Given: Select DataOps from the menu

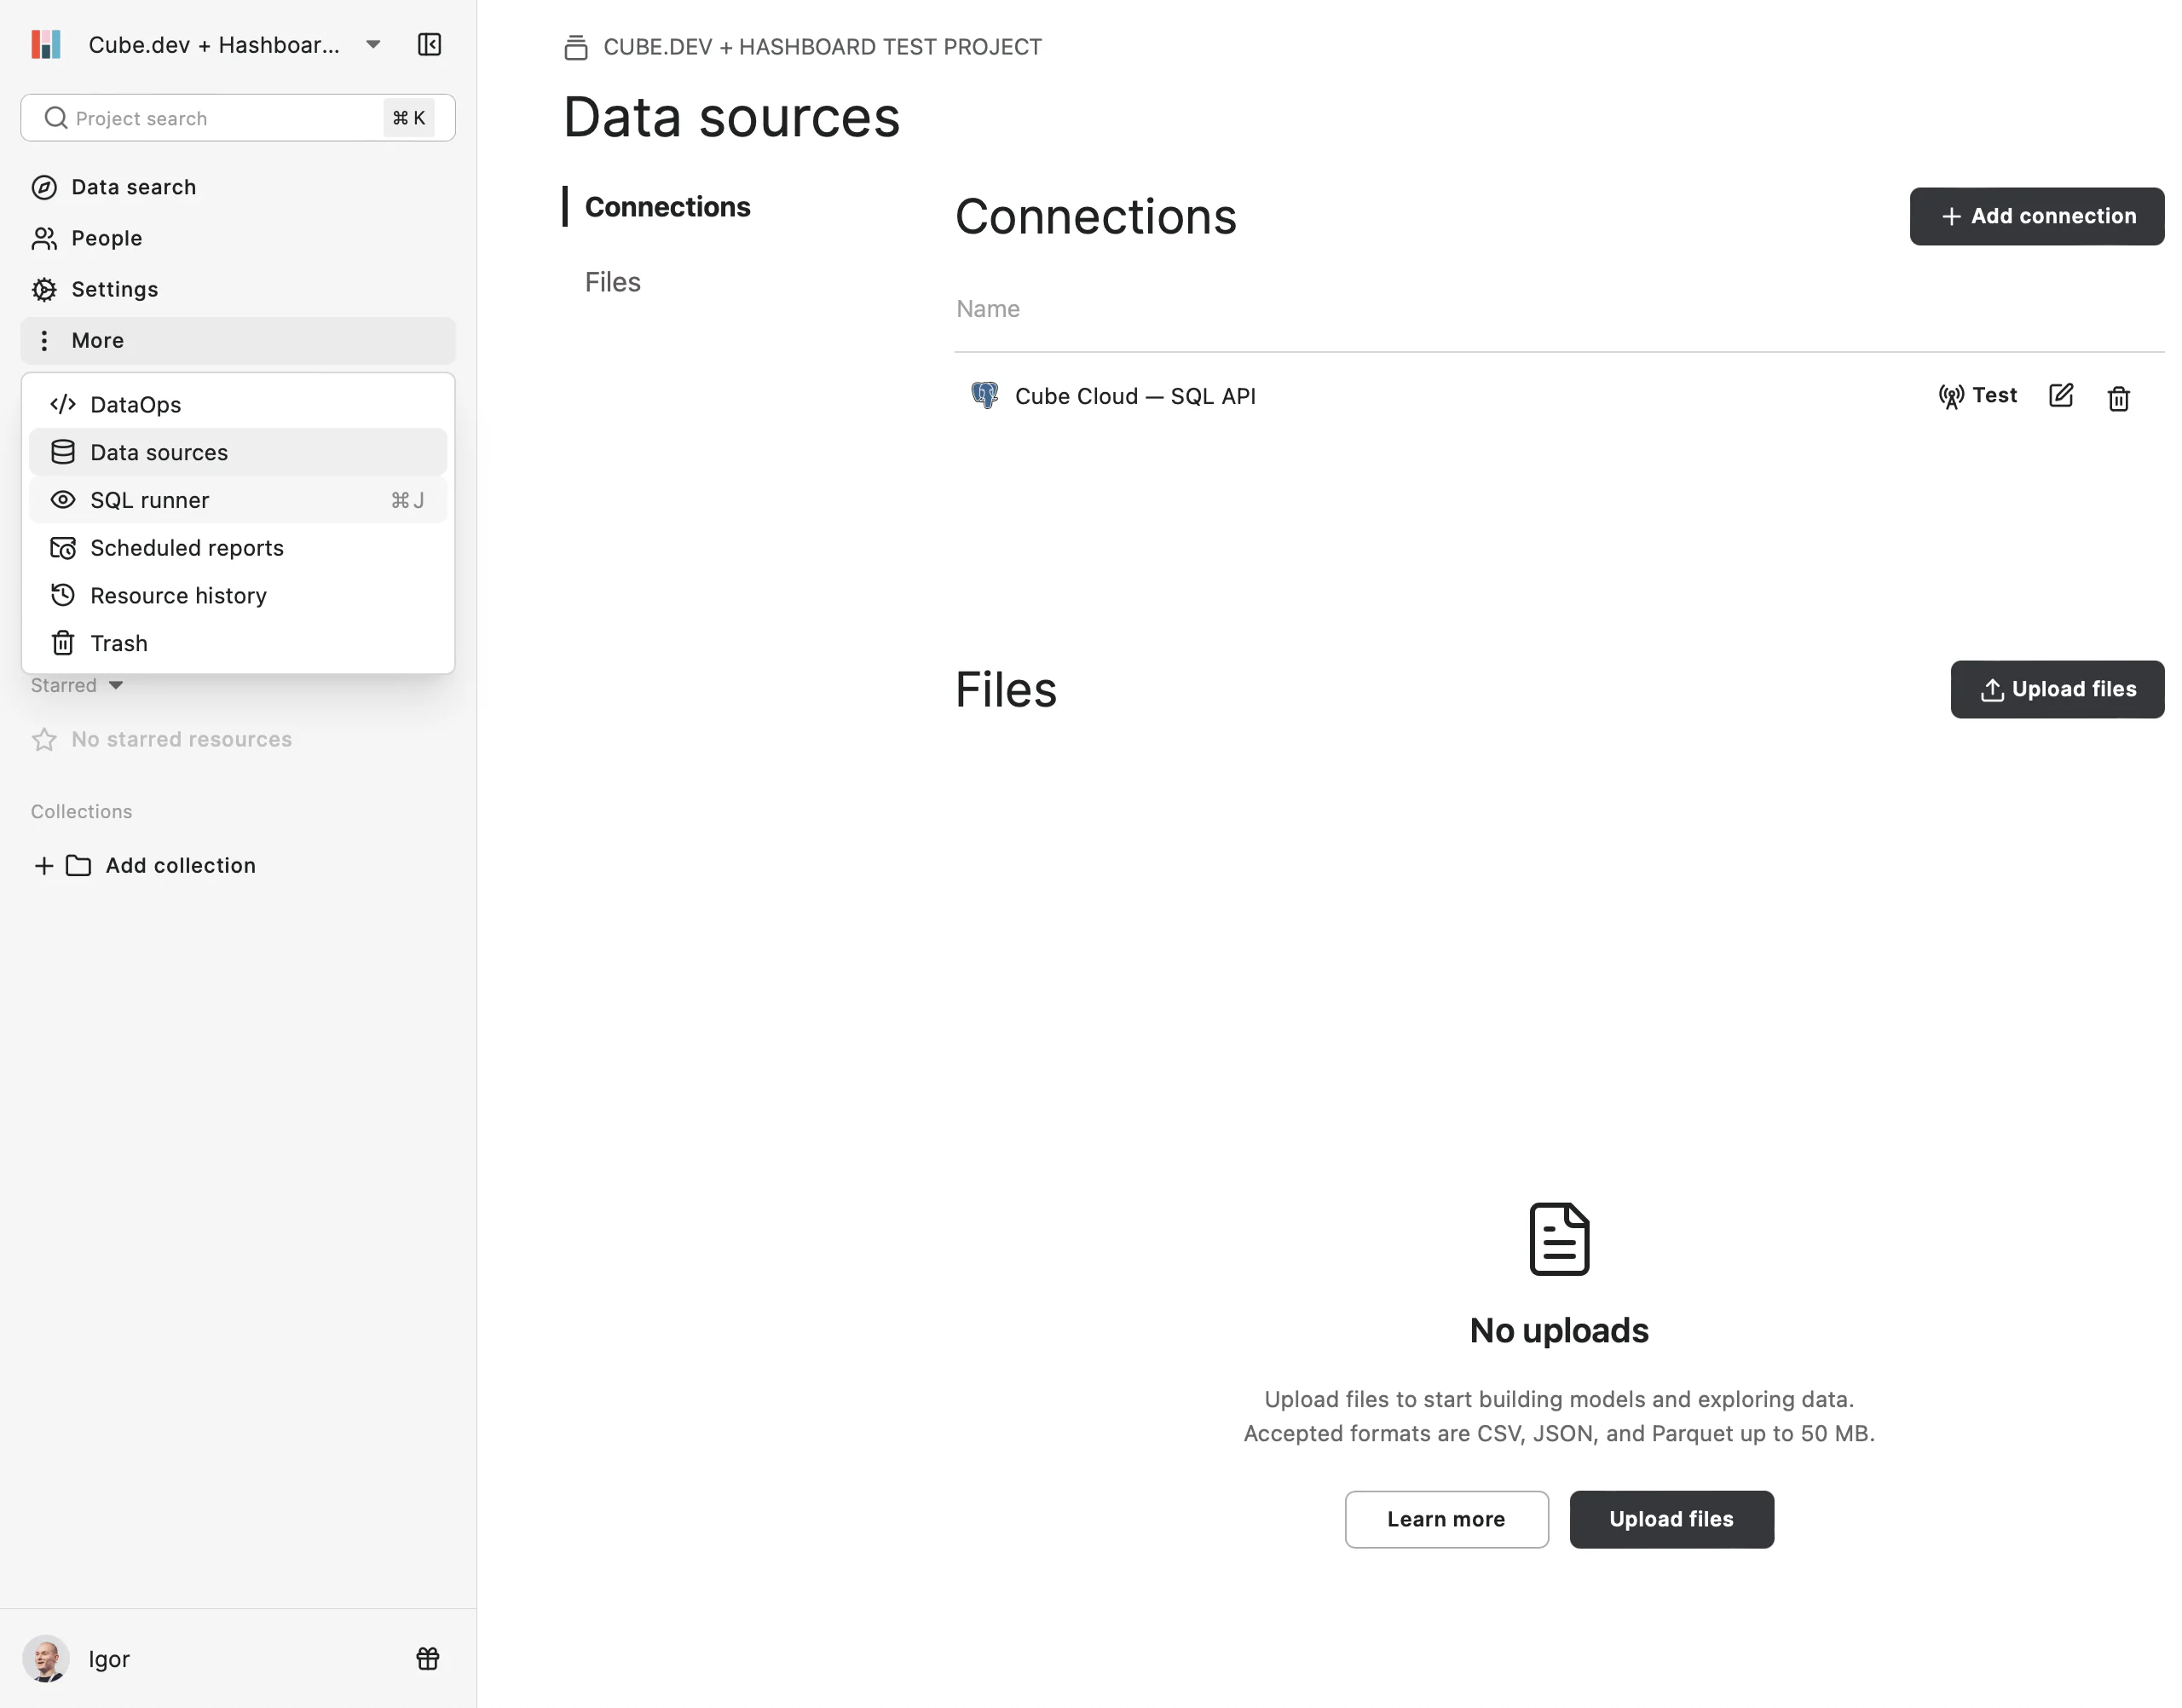Looking at the screenshot, I should click(x=135, y=405).
